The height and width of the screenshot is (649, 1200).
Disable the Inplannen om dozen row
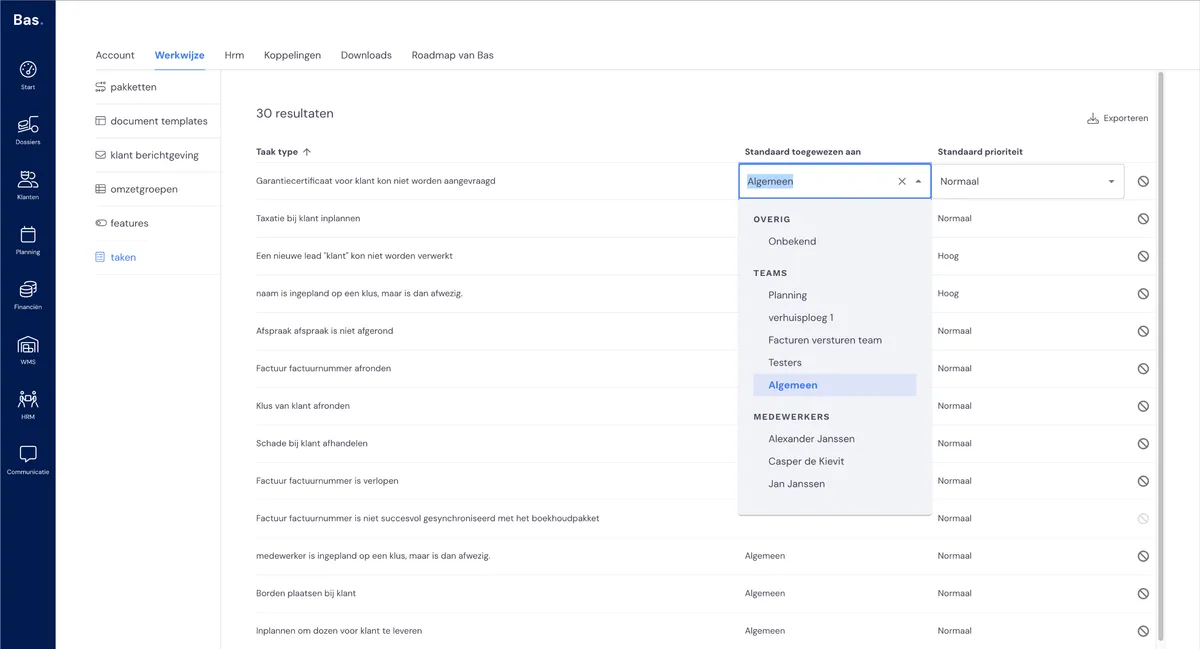(1143, 631)
